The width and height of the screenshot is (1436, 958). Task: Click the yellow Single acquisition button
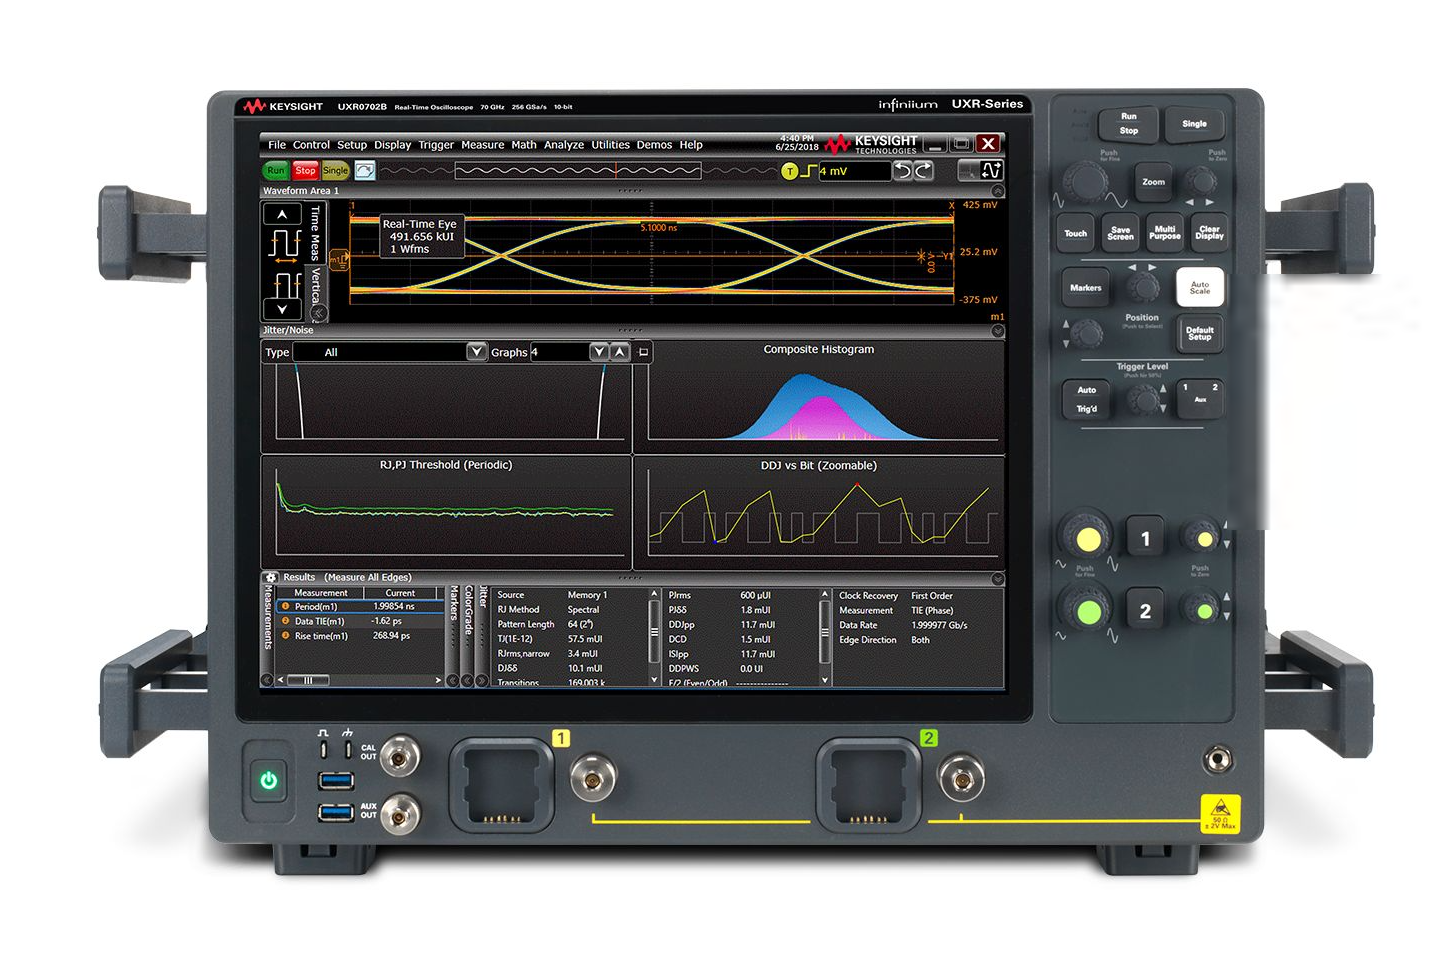pyautogui.click(x=335, y=171)
